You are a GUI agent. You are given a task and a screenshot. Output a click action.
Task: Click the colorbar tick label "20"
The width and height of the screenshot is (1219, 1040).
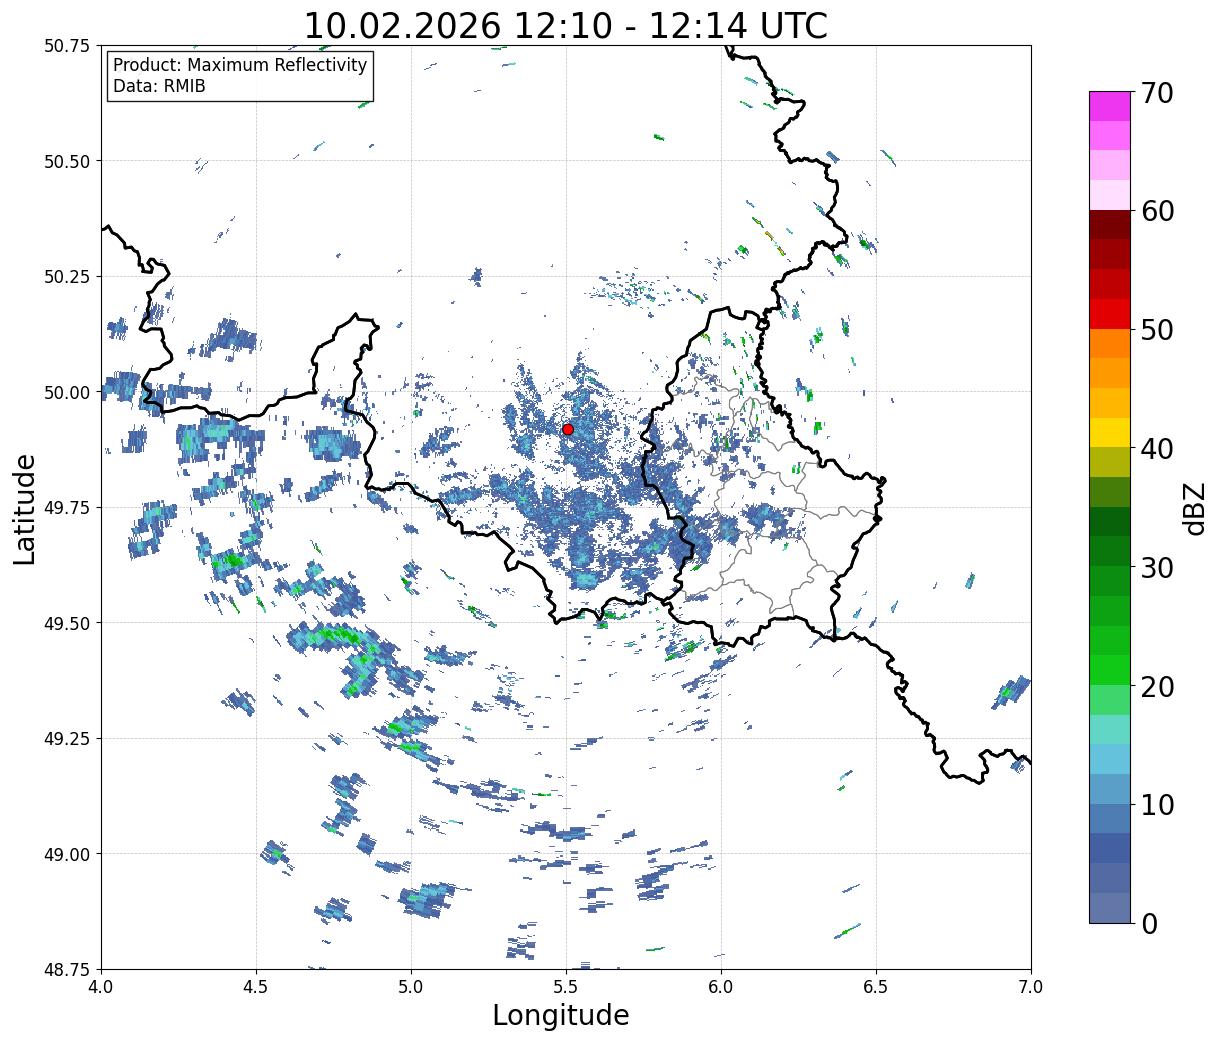pyautogui.click(x=1157, y=686)
